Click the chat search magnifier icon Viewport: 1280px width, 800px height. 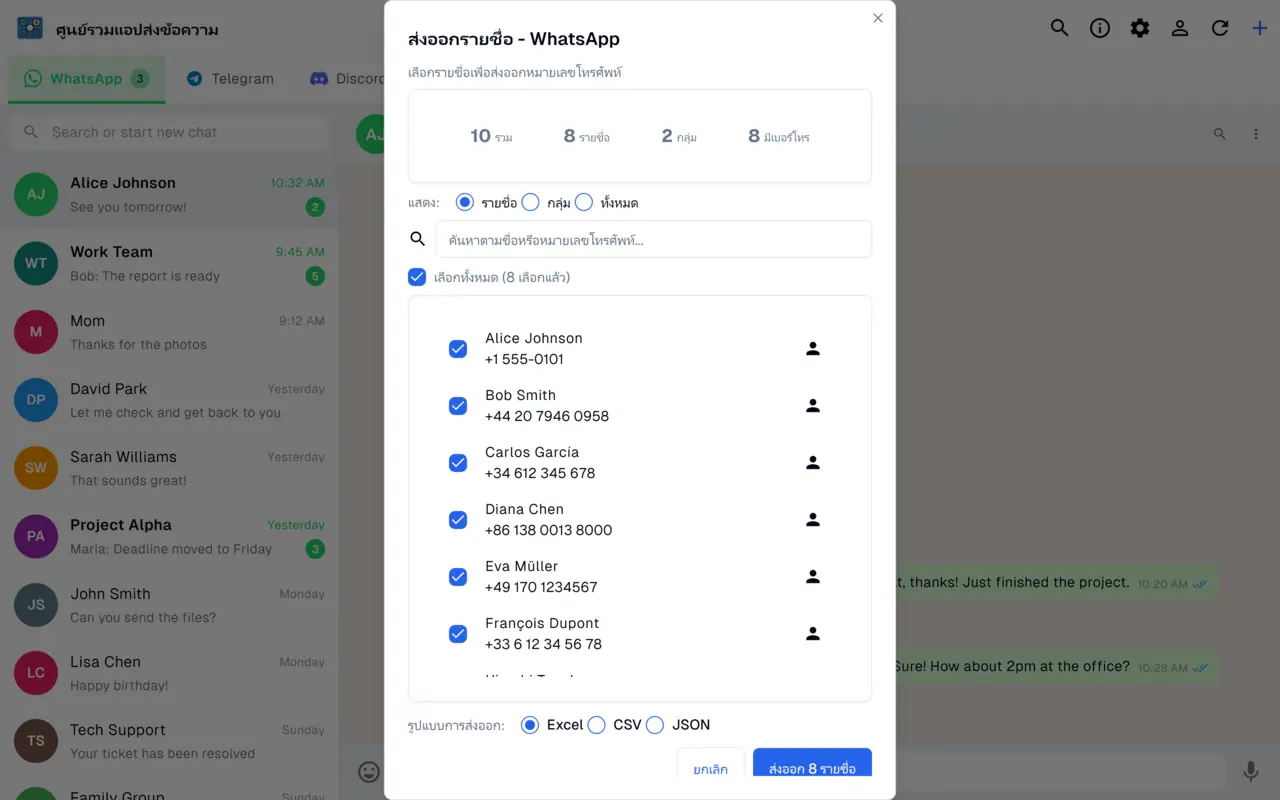click(1219, 133)
